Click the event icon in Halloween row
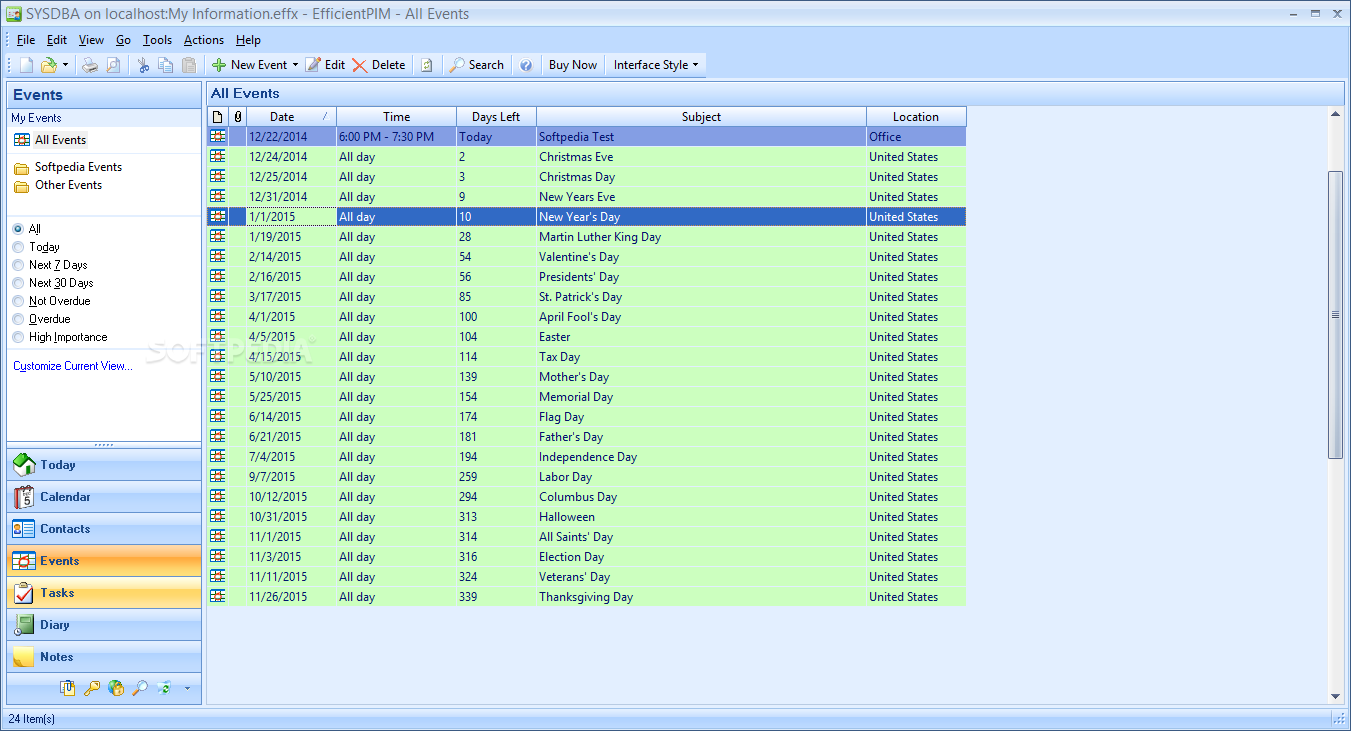 pyautogui.click(x=217, y=517)
